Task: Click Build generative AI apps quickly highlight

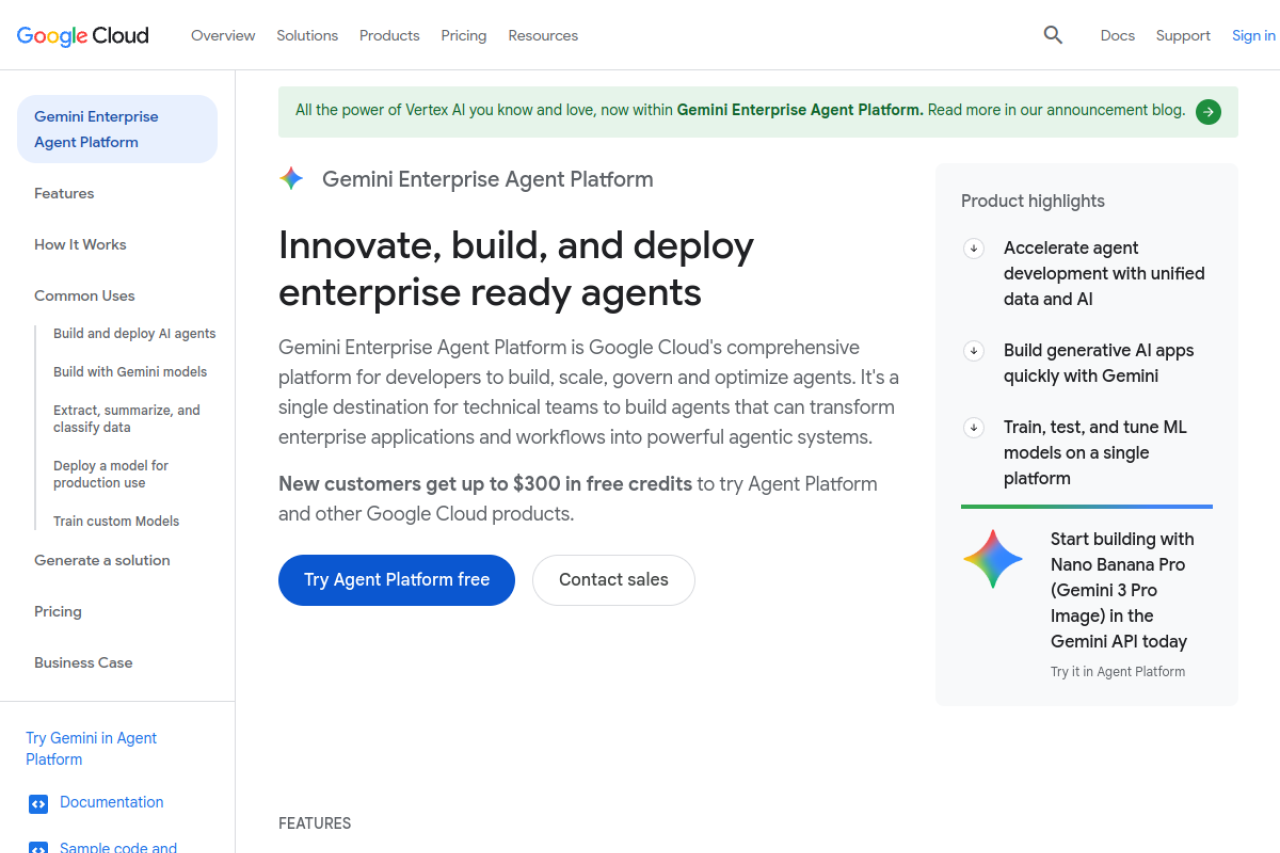Action: pyautogui.click(x=1099, y=364)
